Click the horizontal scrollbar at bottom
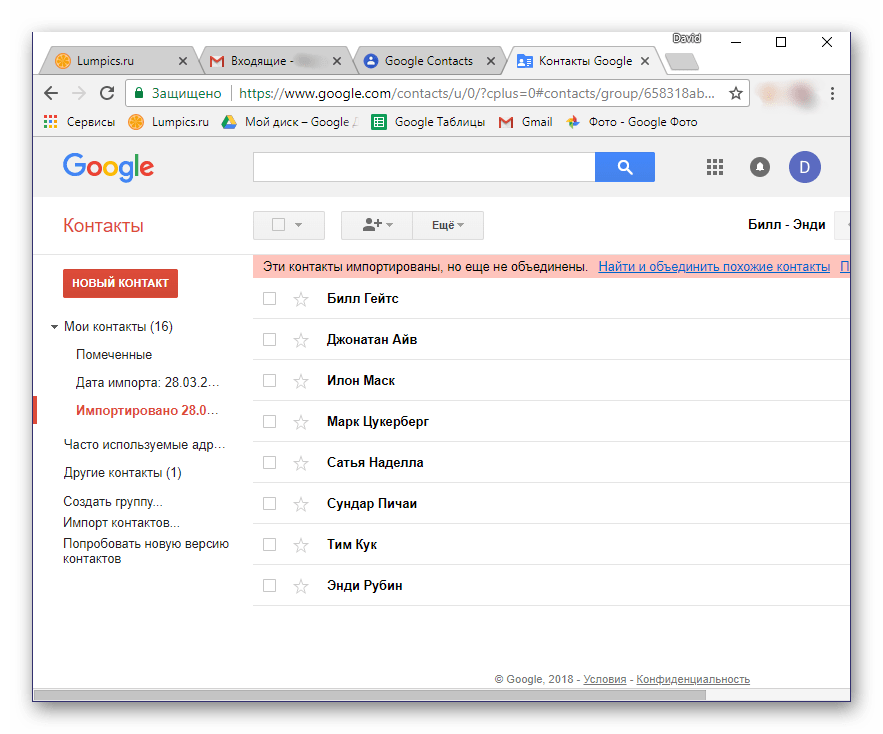This screenshot has height=734, width=883. [x=370, y=695]
